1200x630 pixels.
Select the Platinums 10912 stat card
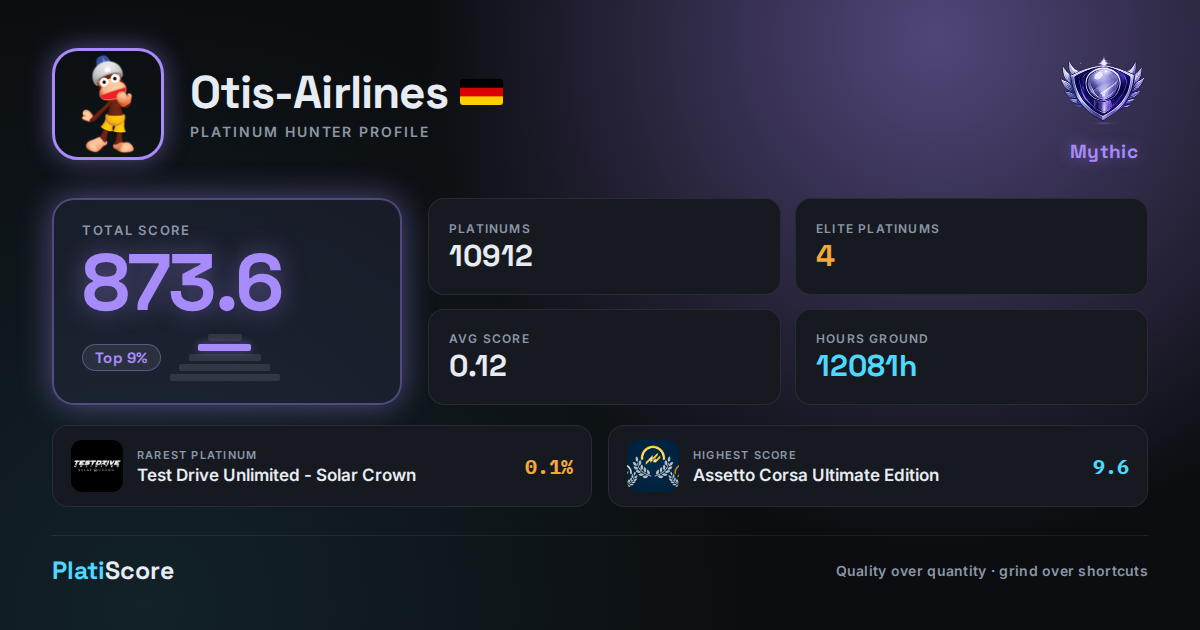[604, 246]
